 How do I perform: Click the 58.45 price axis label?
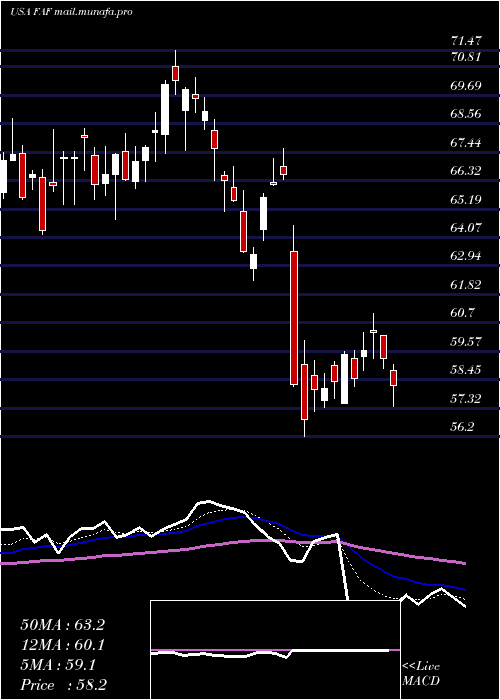[466, 370]
